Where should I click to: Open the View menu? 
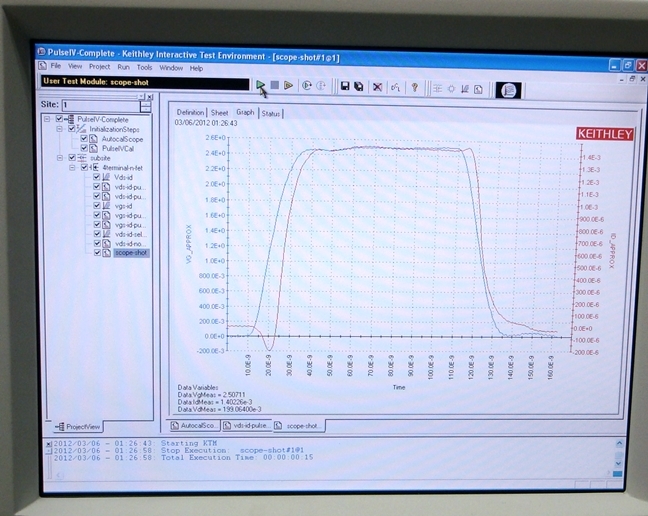tap(75, 66)
